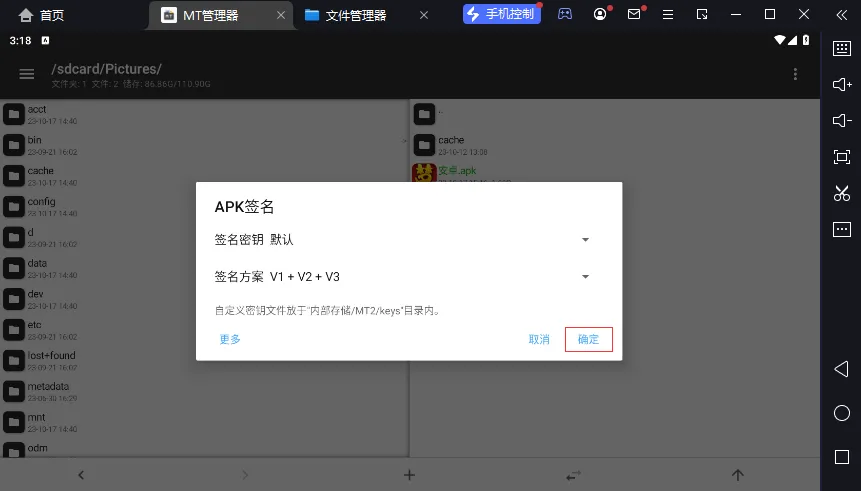Switch to the 首页 home tab

pyautogui.click(x=41, y=15)
